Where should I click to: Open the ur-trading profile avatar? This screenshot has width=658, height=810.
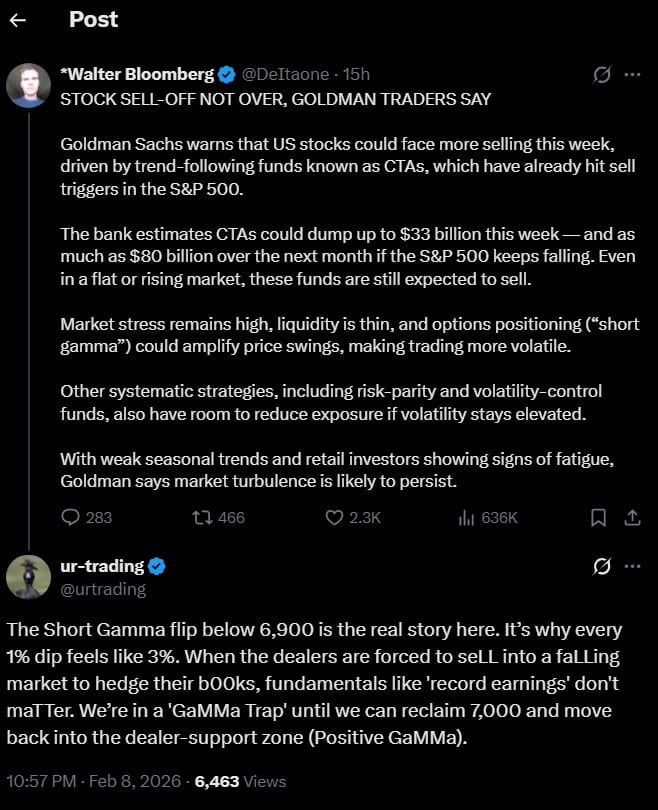point(29,577)
